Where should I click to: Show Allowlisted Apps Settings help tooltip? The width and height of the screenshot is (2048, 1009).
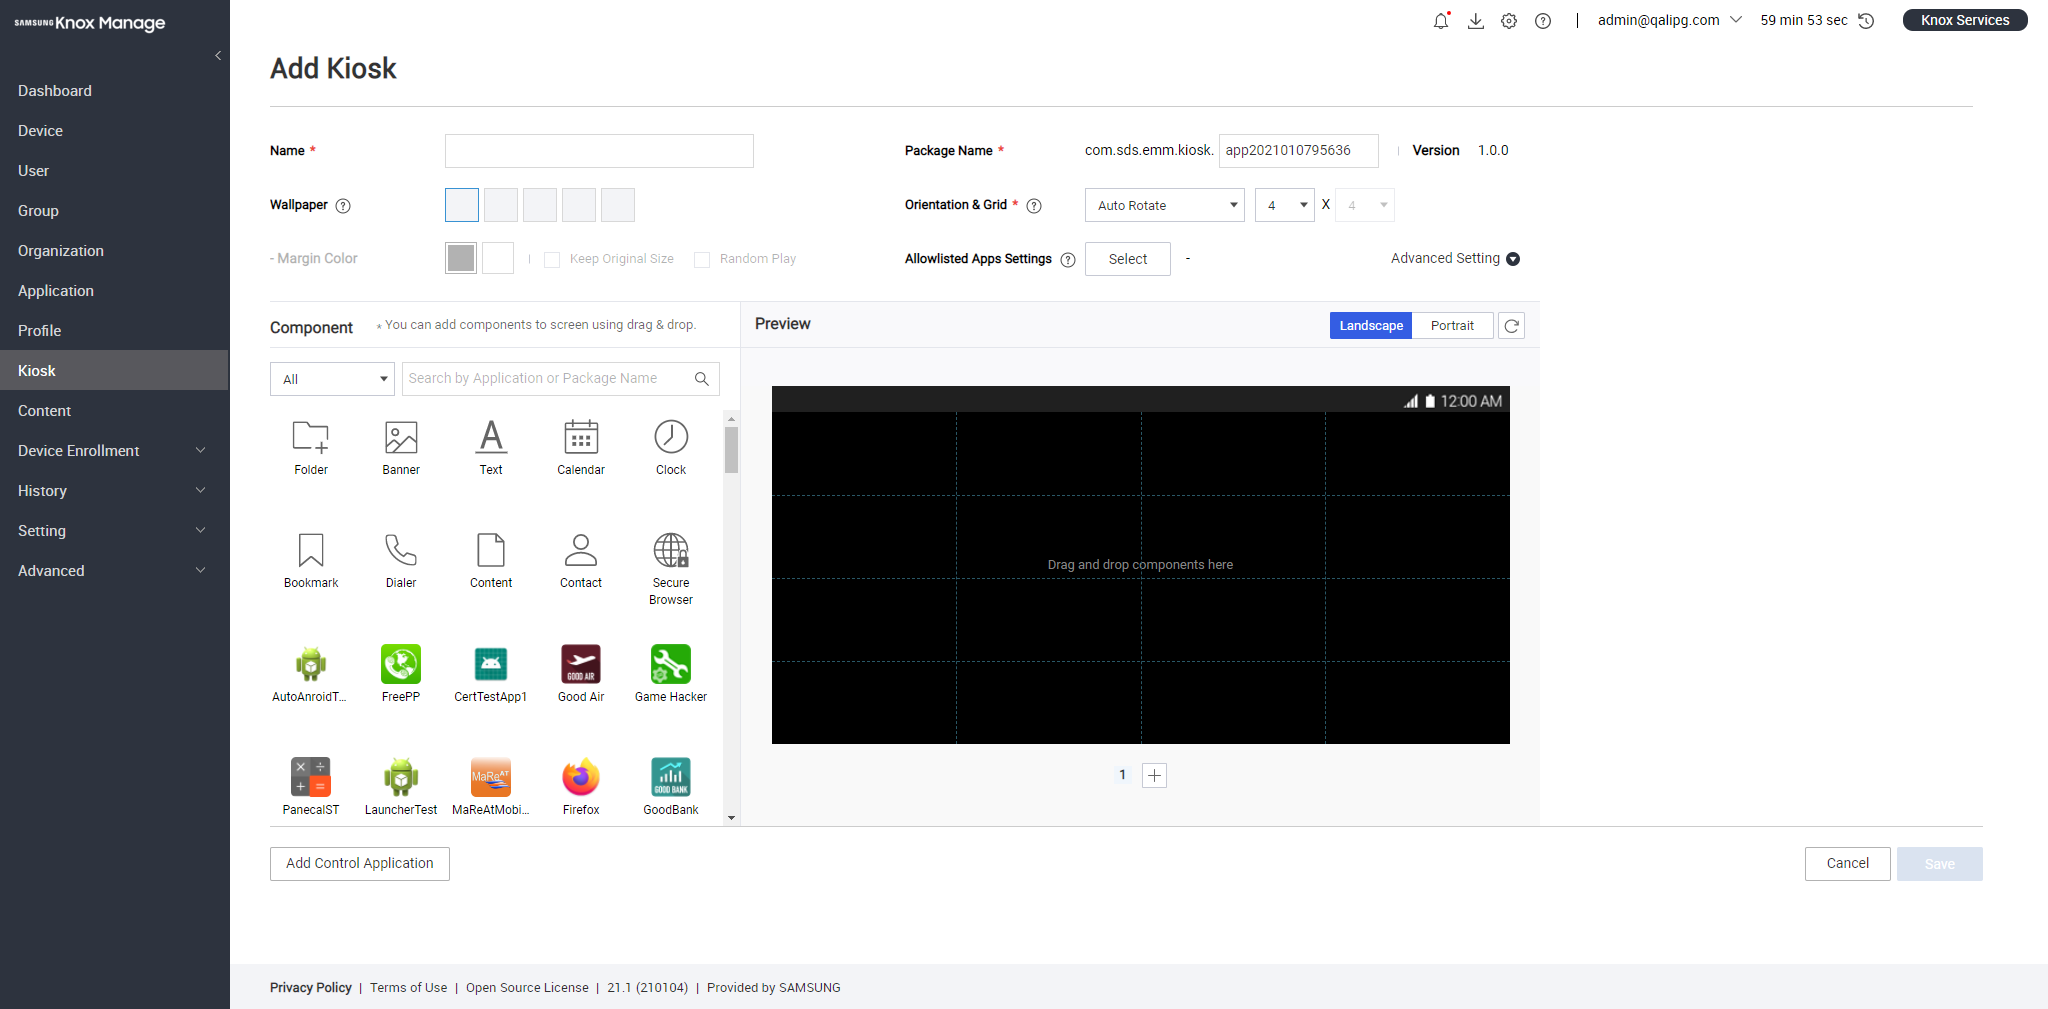(x=1068, y=260)
